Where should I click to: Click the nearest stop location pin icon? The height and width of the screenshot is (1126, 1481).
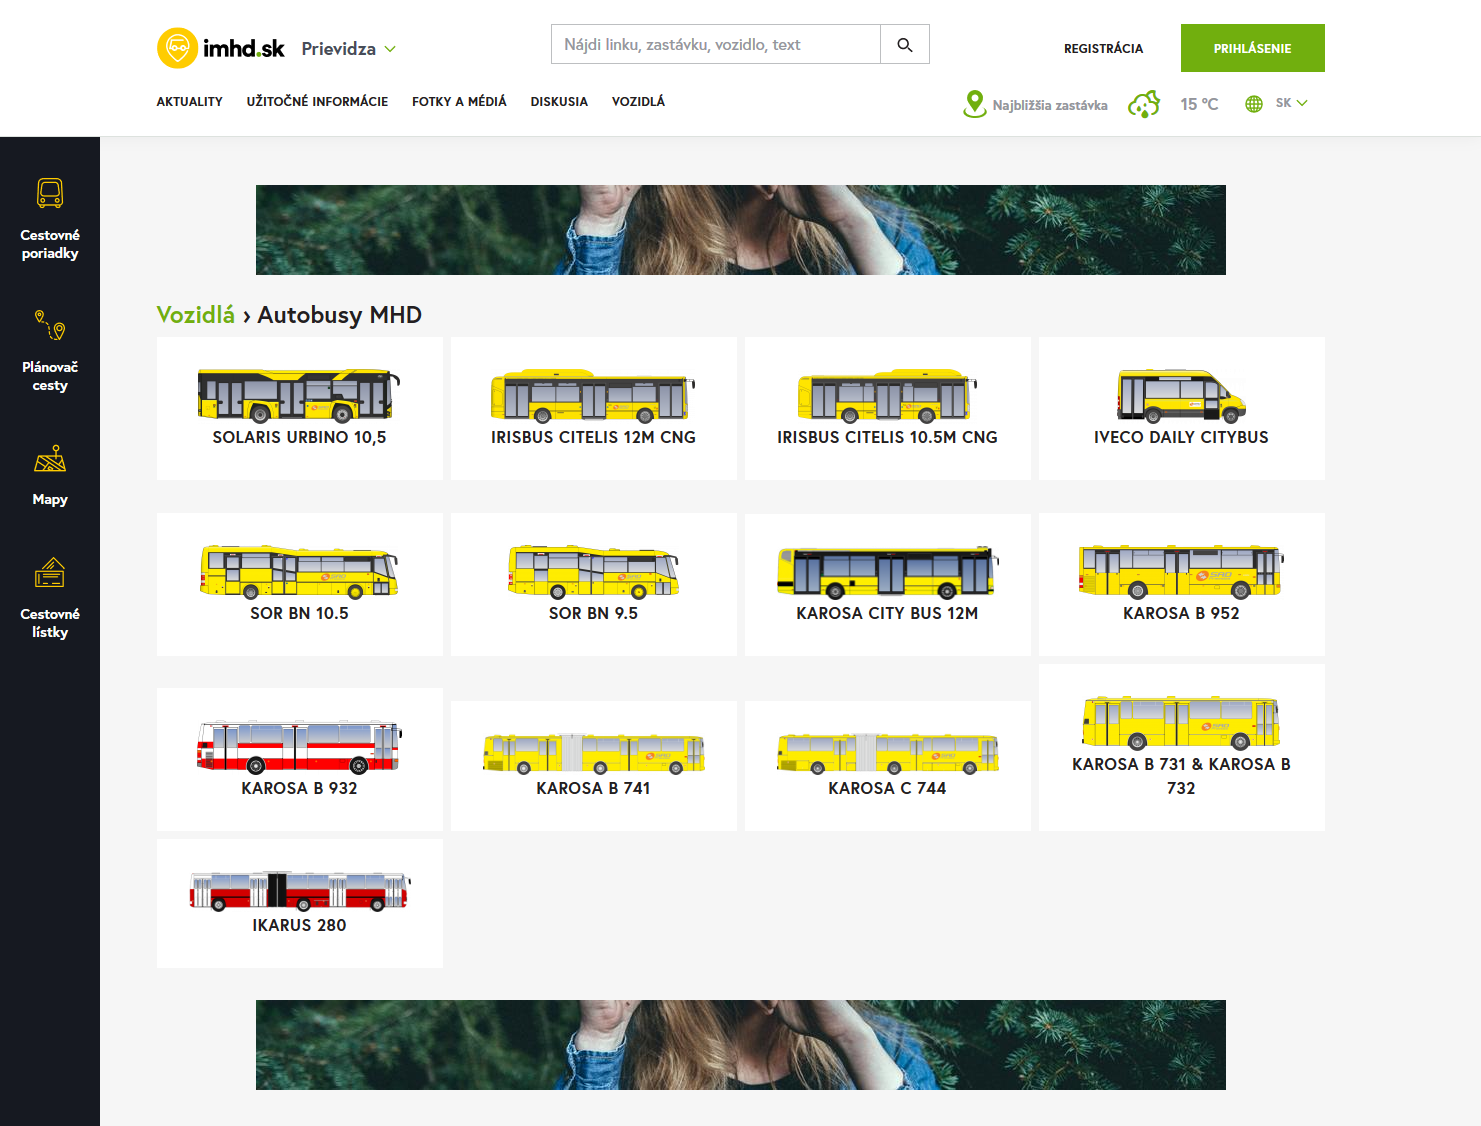pyautogui.click(x=974, y=104)
